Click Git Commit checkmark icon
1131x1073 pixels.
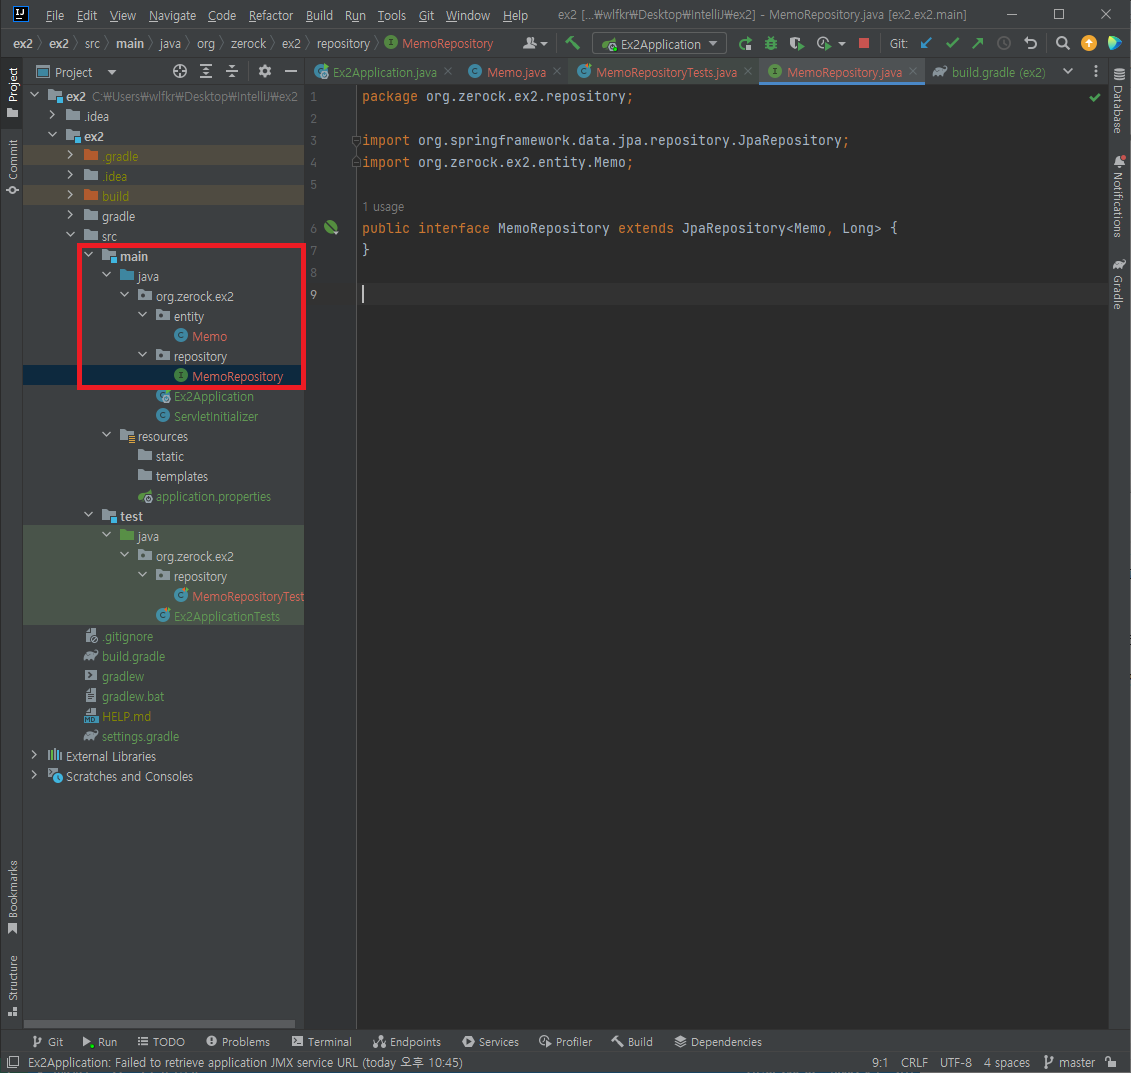(x=952, y=43)
